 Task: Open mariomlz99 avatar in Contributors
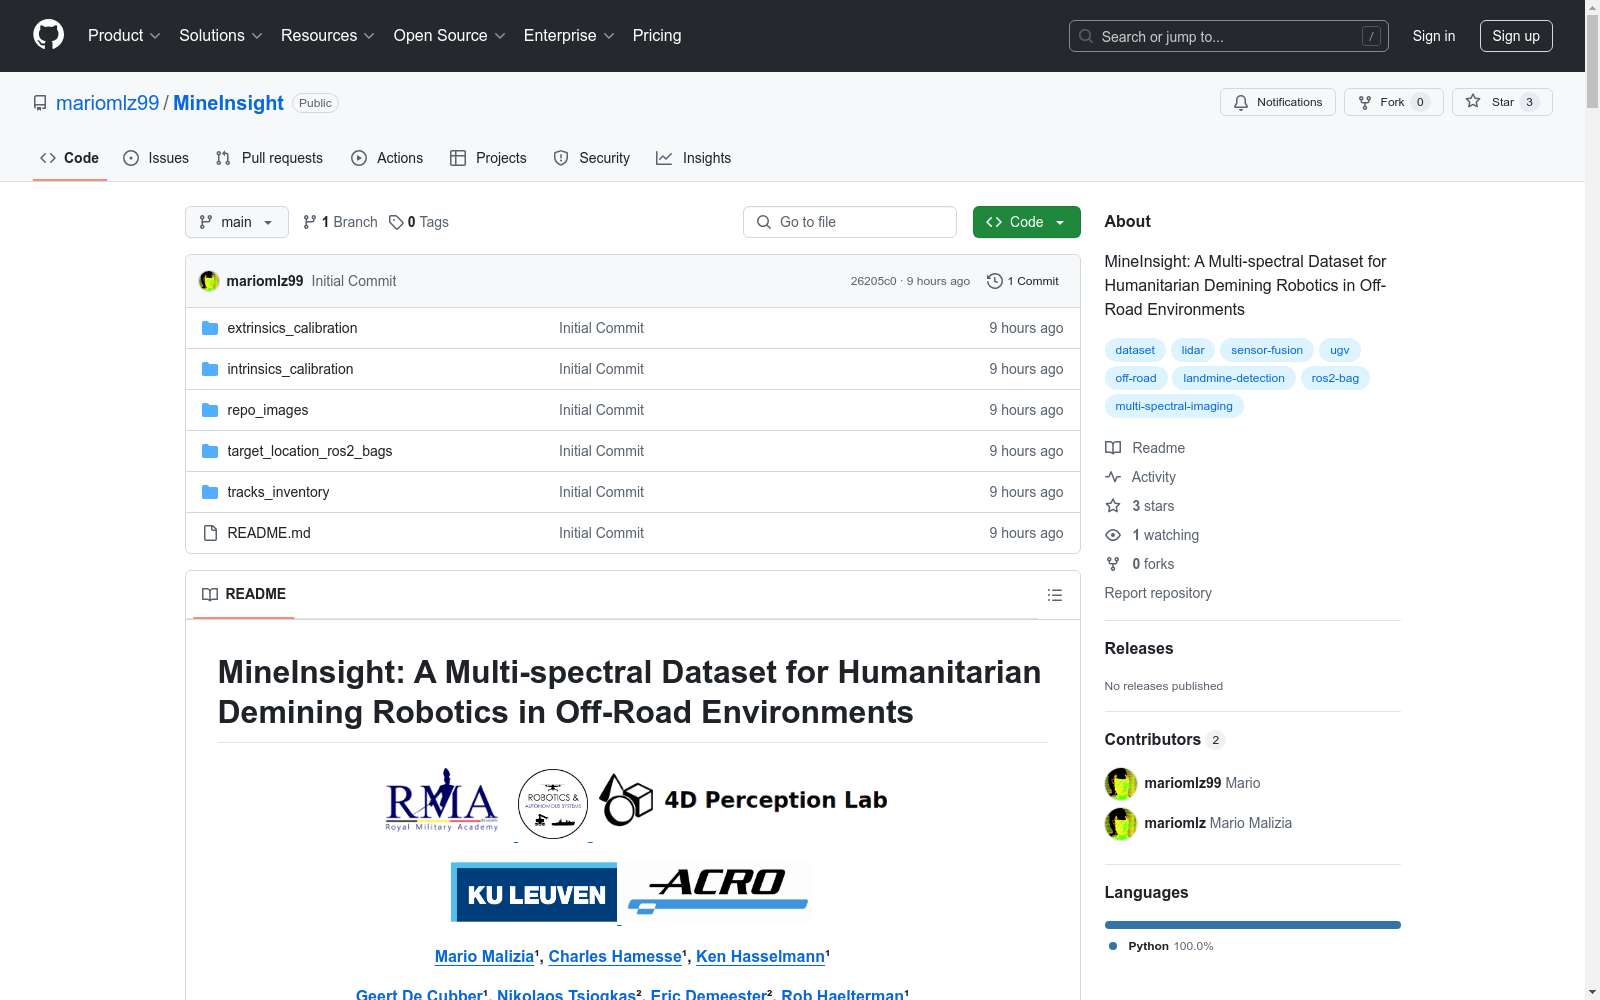click(1121, 784)
